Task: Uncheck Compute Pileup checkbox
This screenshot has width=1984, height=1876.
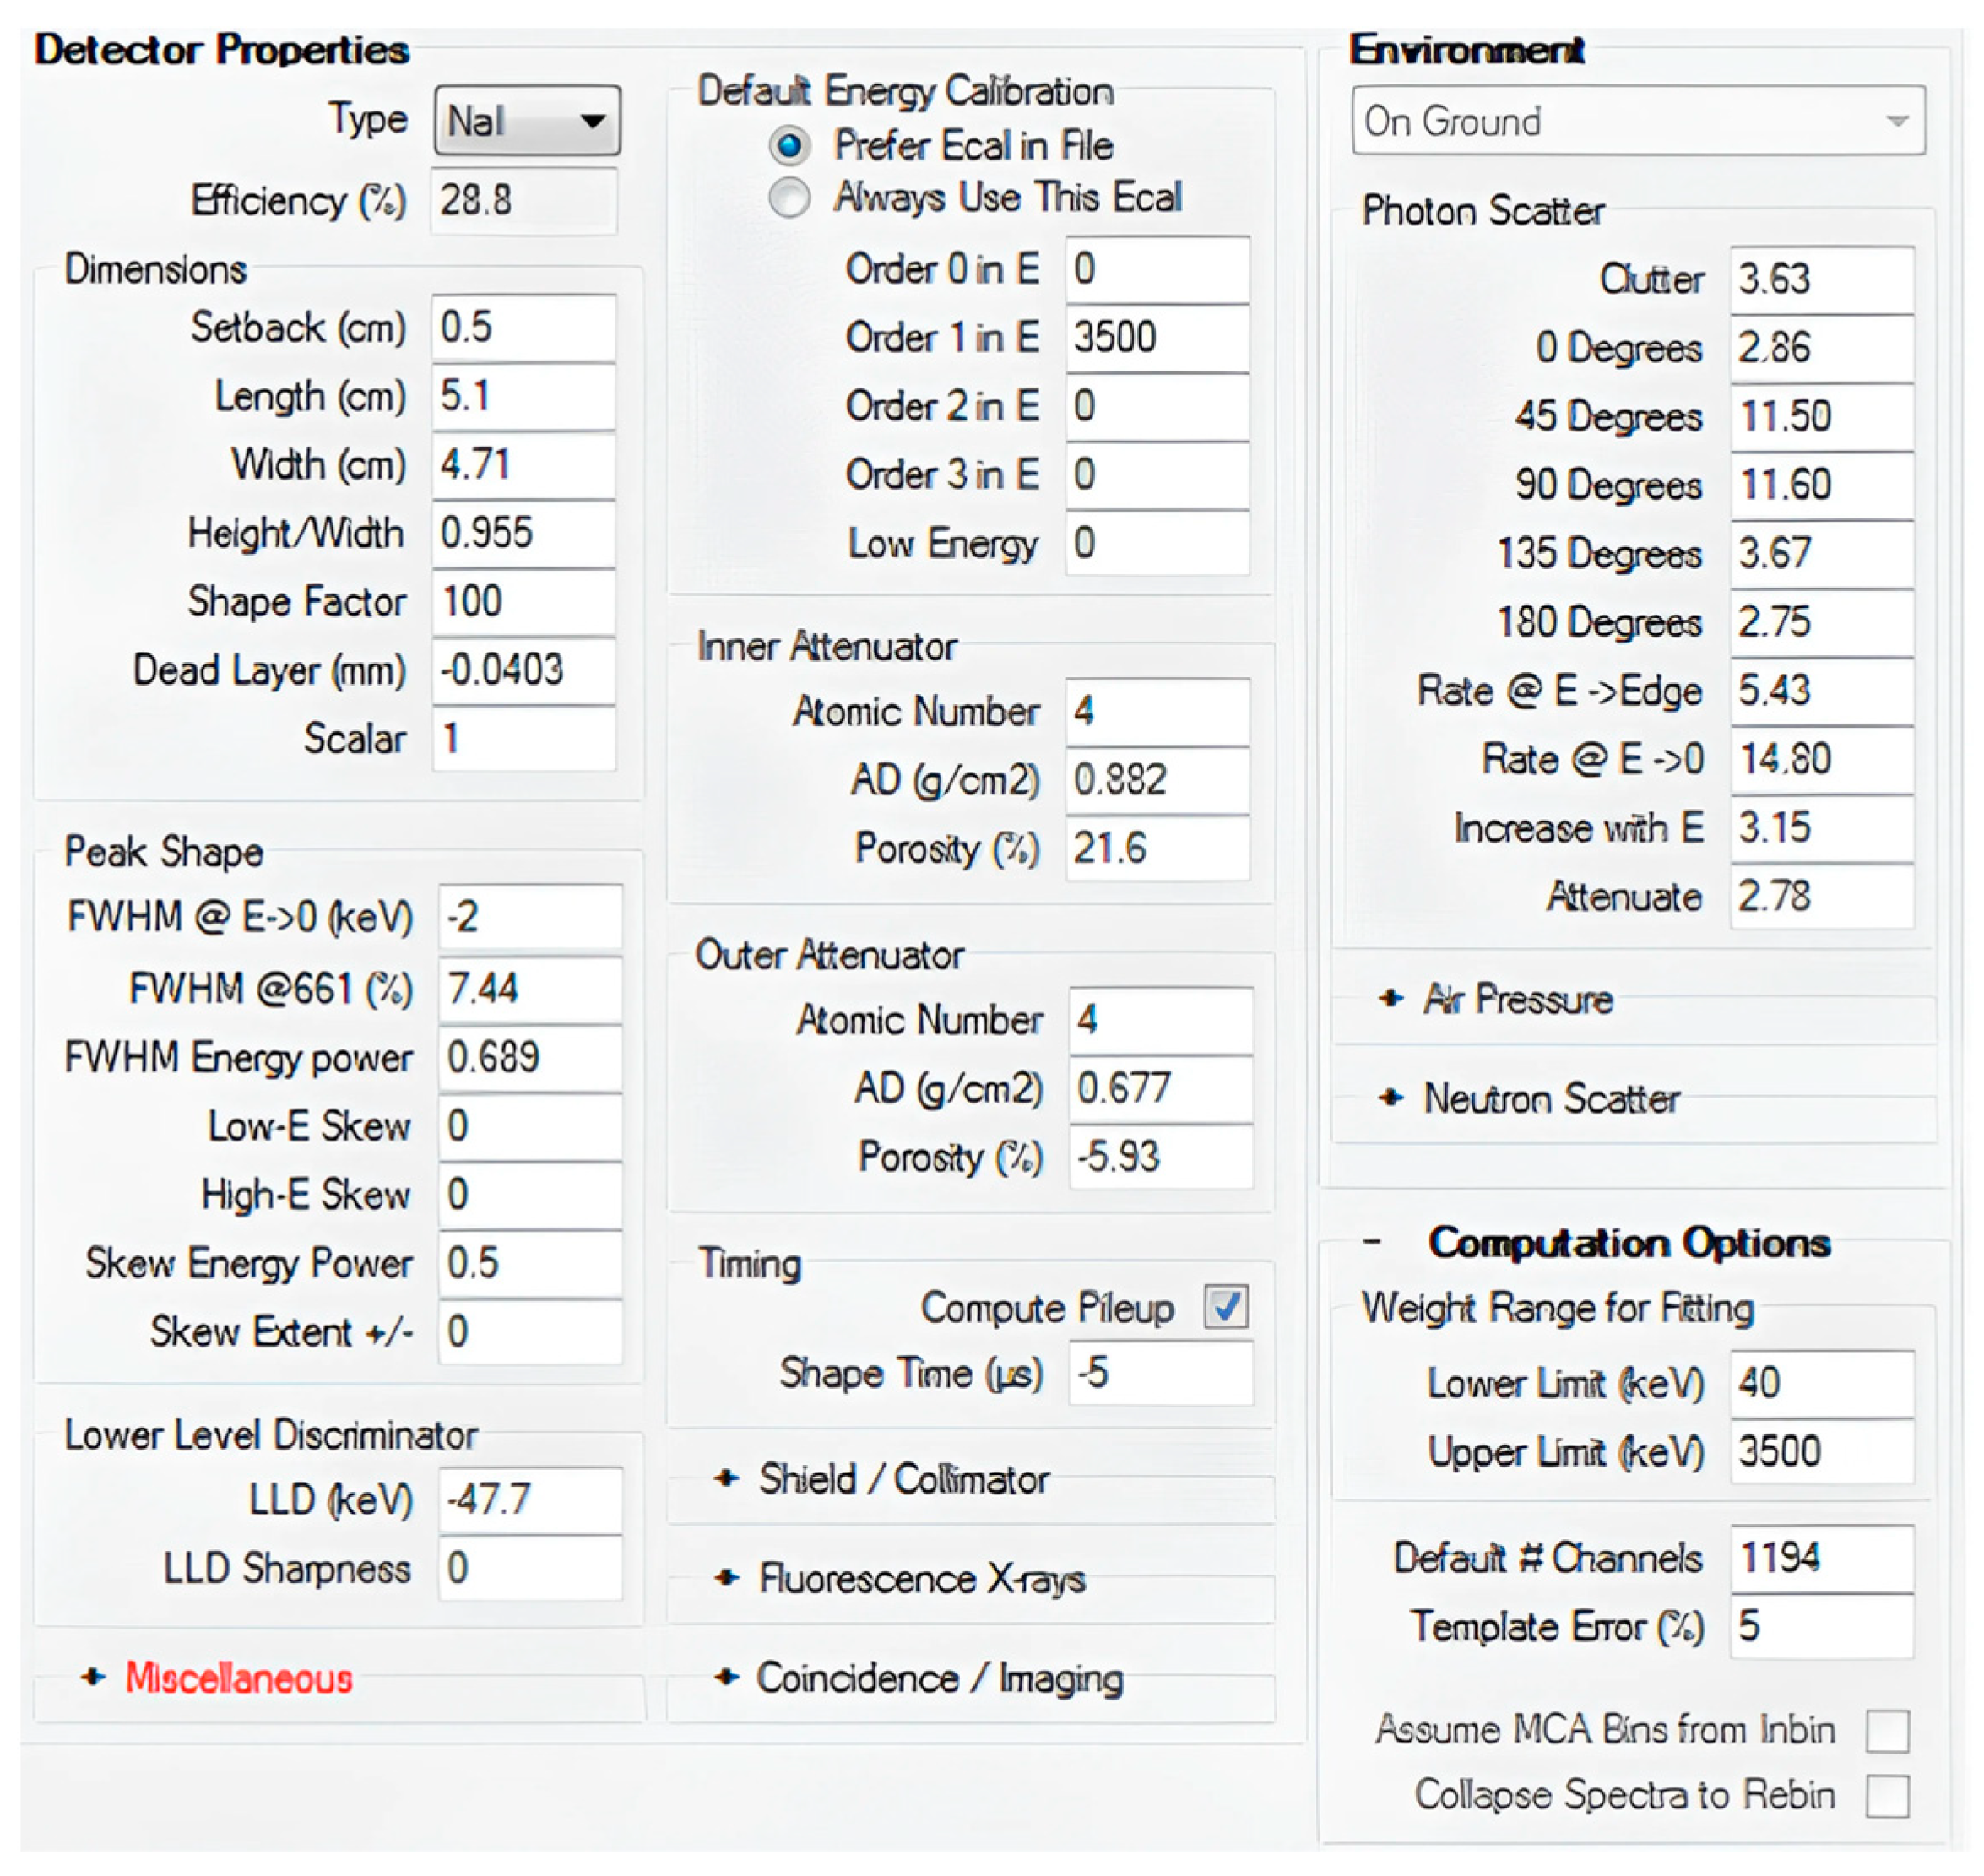Action: 1226,1307
